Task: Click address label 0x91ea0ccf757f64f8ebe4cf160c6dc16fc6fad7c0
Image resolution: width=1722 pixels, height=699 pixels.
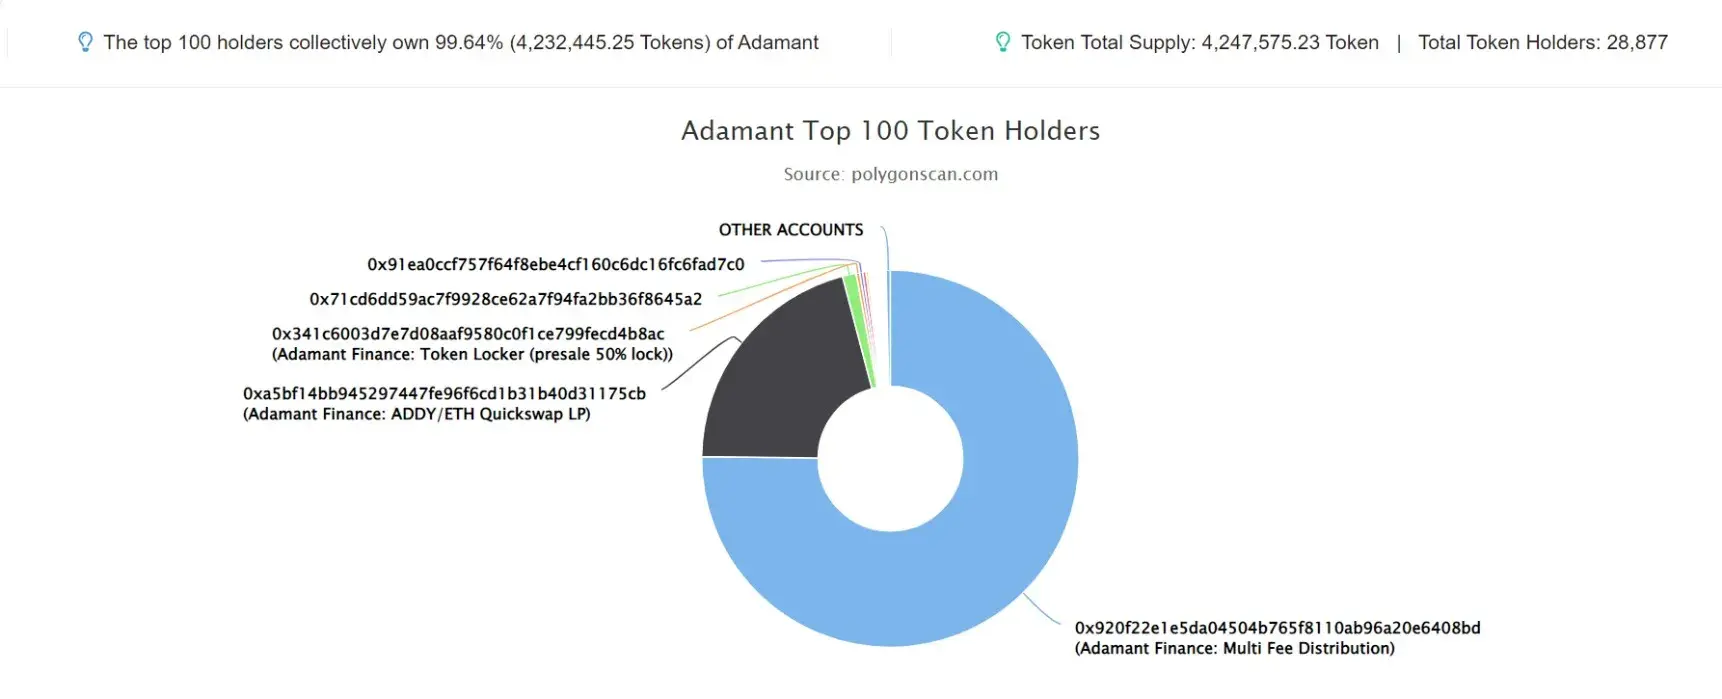Action: [x=556, y=265]
